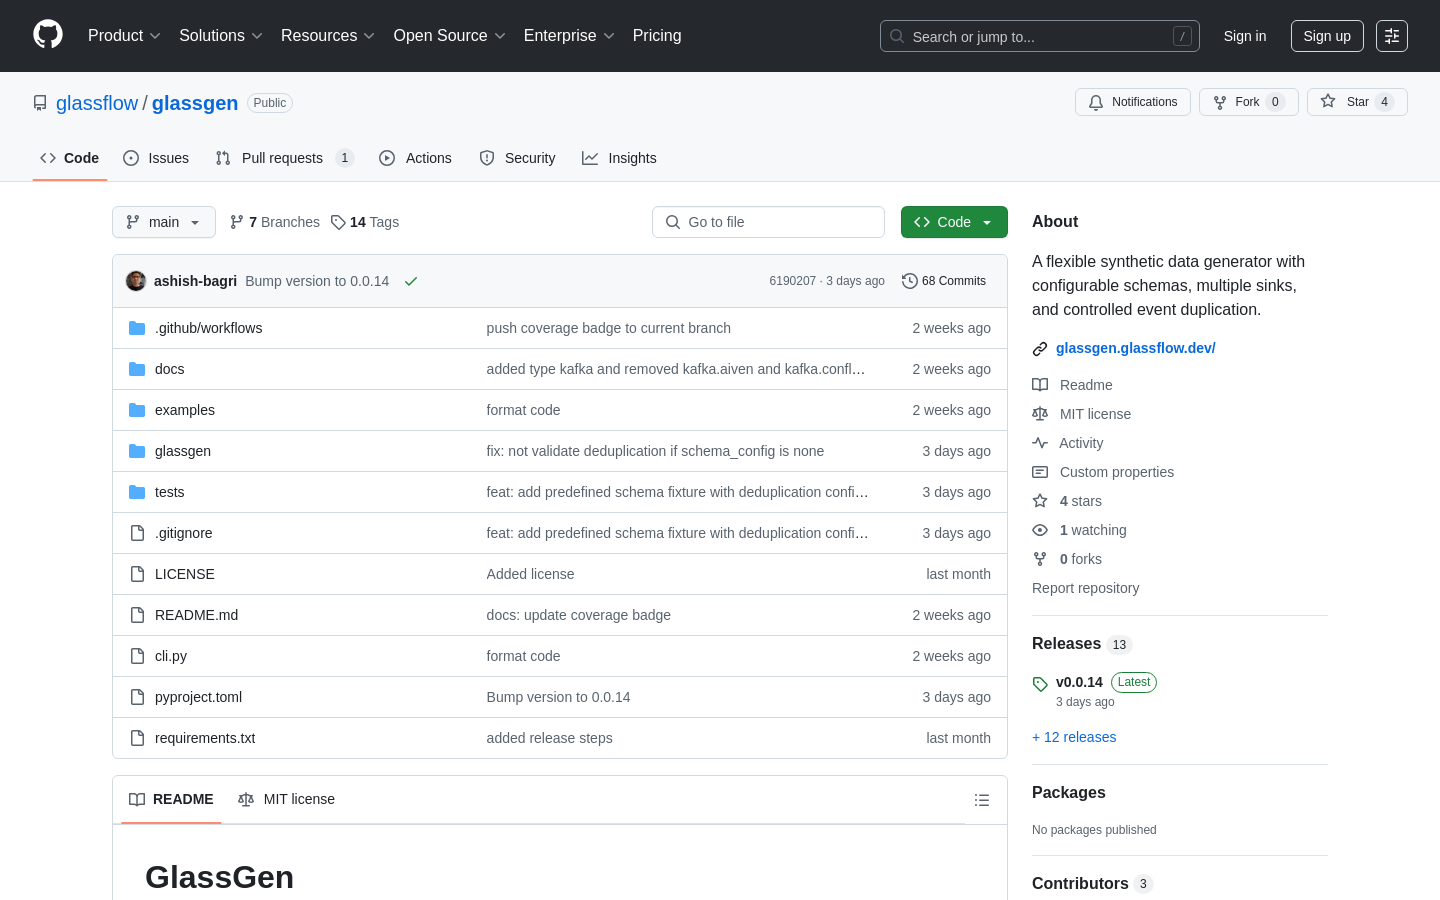Open the Enterprise dropdown
The image size is (1440, 900).
point(569,36)
